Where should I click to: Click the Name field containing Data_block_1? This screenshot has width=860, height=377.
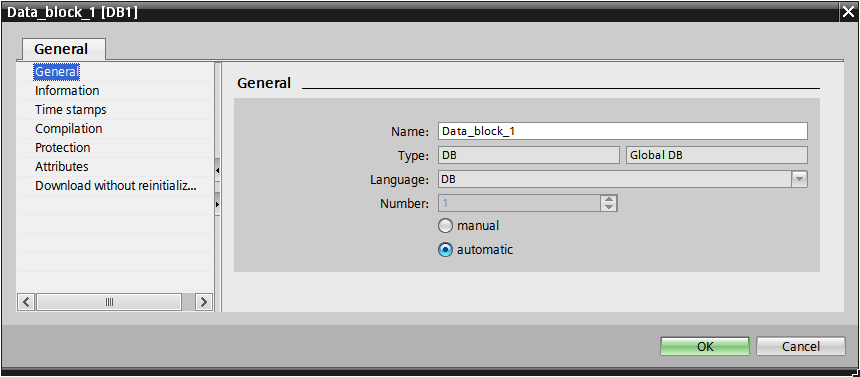(623, 131)
